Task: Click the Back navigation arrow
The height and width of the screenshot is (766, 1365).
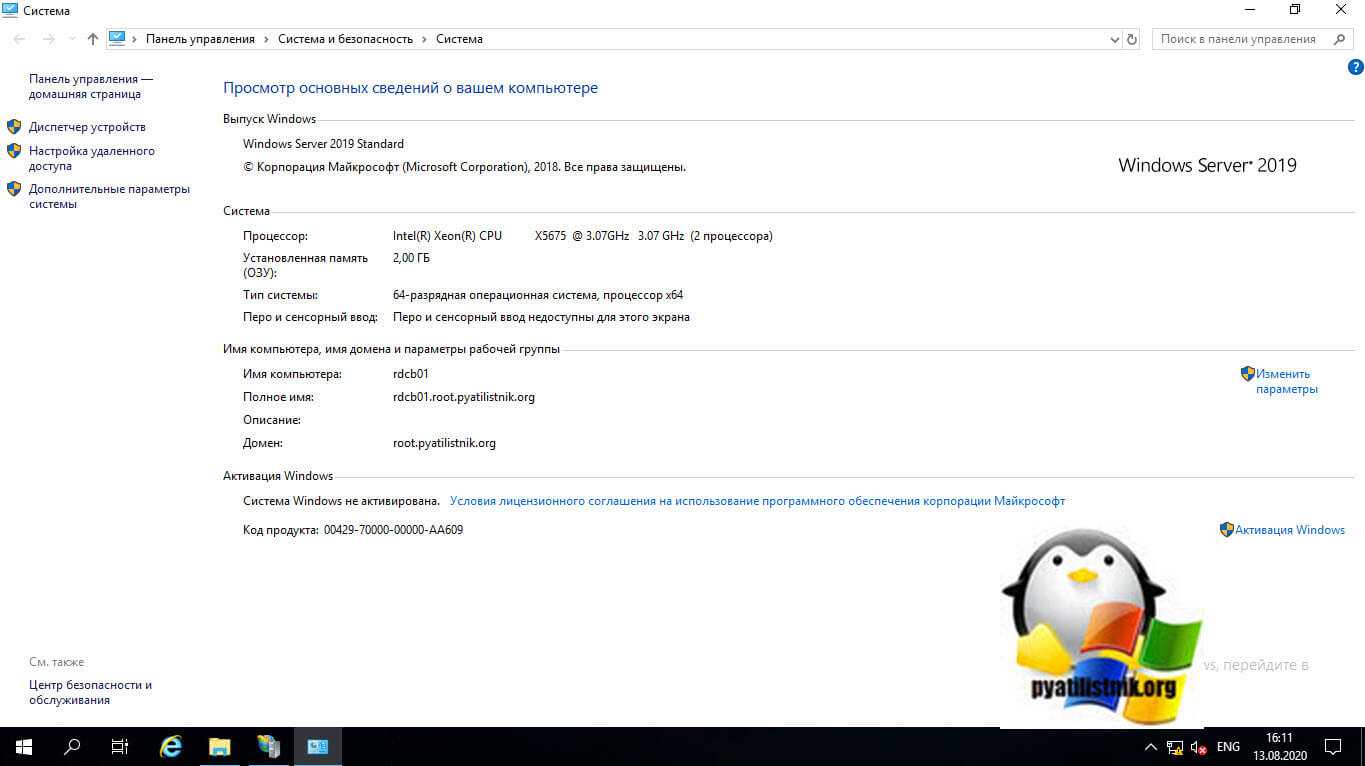Action: pyautogui.click(x=20, y=39)
